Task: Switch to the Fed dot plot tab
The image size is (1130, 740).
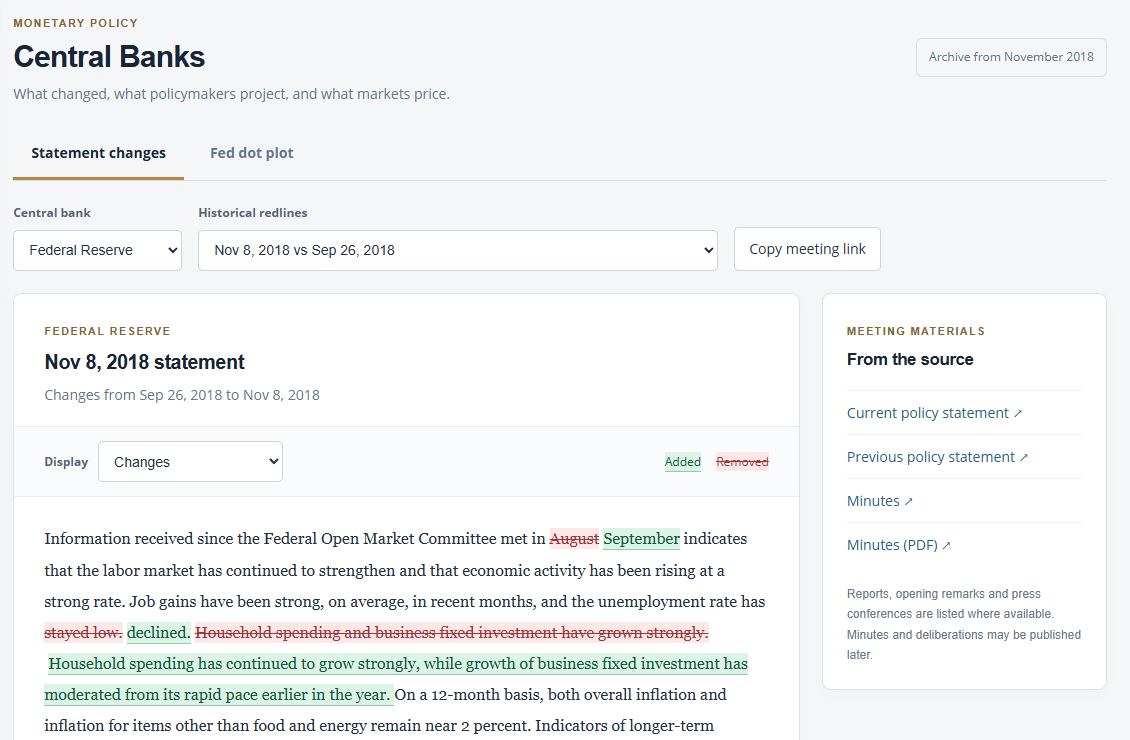Action: [x=252, y=153]
